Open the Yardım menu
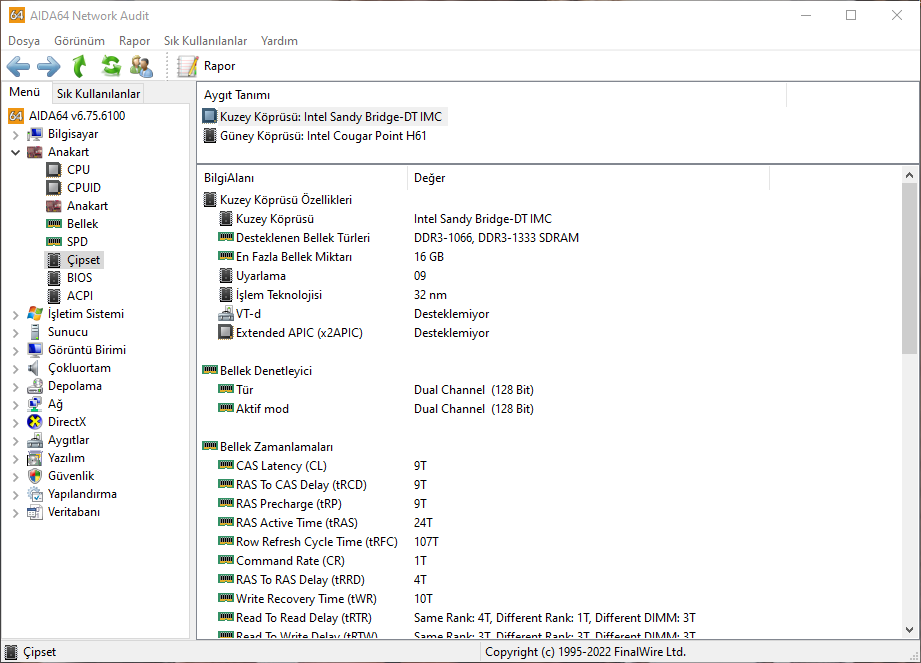The height and width of the screenshot is (663, 921). point(279,41)
